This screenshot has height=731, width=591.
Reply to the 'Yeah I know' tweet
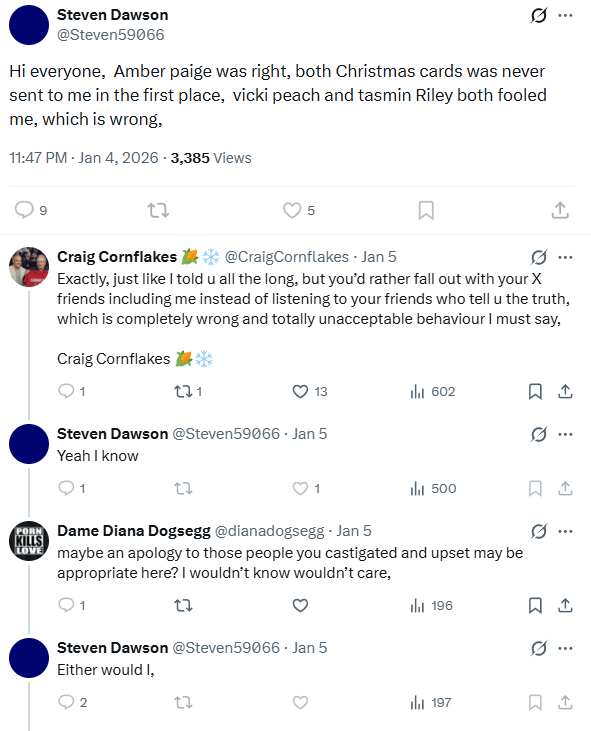point(66,488)
